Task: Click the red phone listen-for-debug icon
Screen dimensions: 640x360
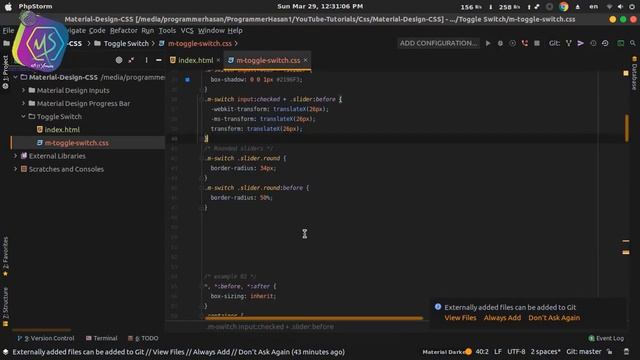Action: [524, 43]
